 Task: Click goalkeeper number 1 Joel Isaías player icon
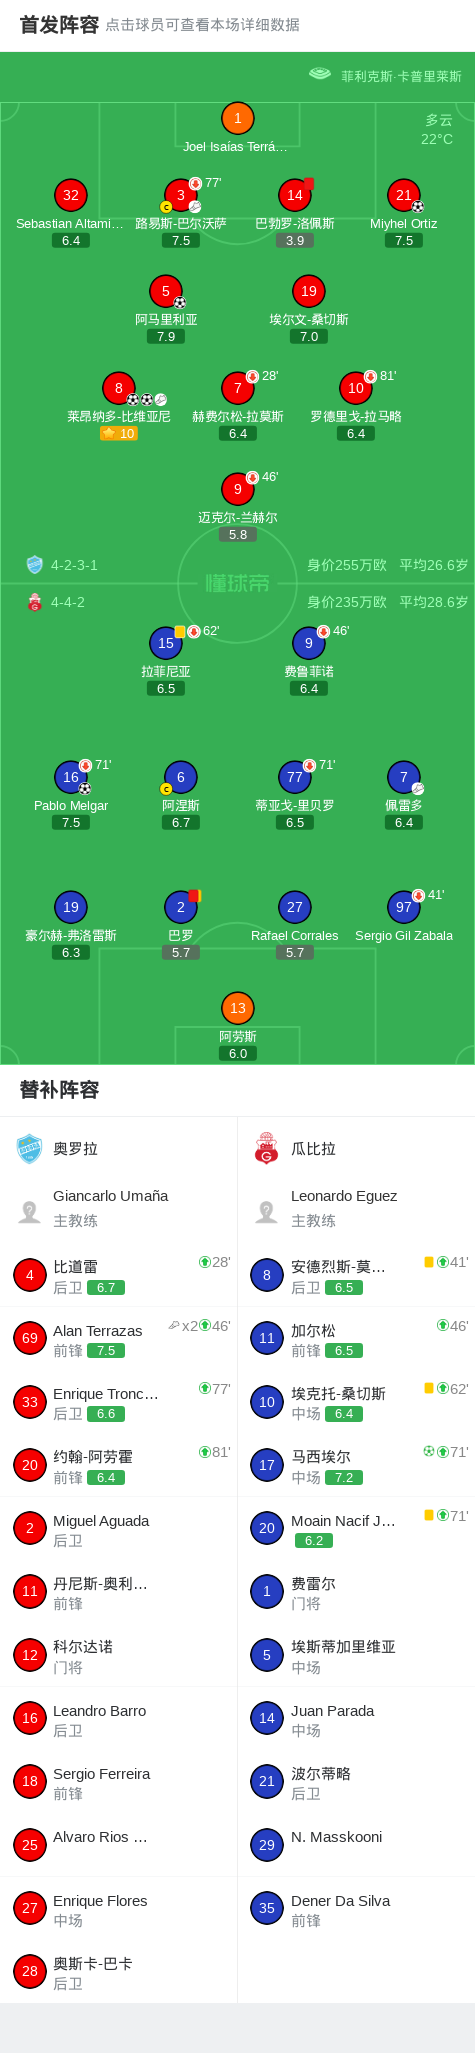(237, 118)
